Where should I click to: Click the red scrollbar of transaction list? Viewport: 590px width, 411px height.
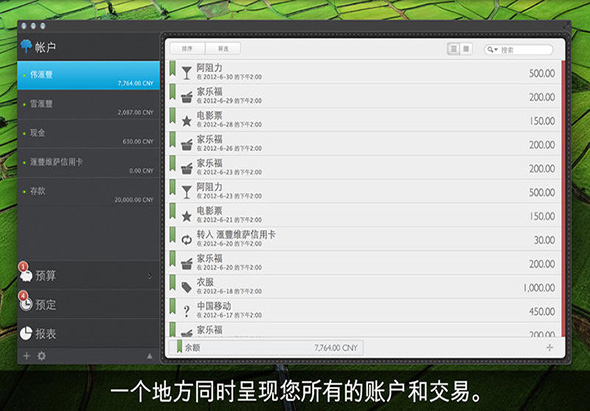point(563,199)
